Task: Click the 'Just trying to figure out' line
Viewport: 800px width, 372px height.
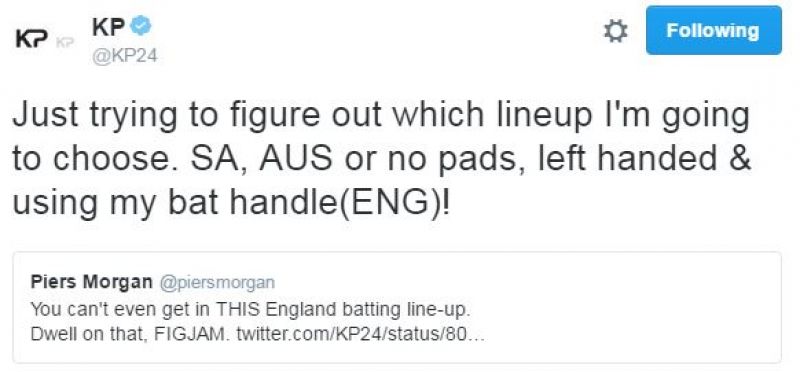Action: point(197,115)
